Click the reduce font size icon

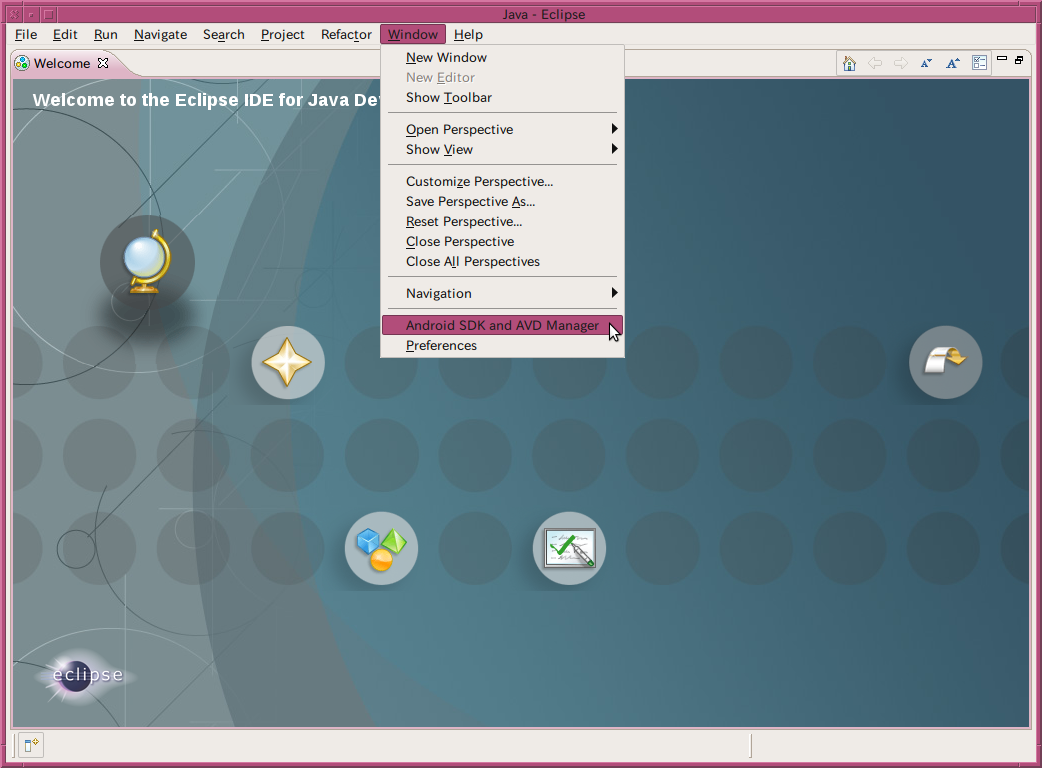(x=926, y=63)
